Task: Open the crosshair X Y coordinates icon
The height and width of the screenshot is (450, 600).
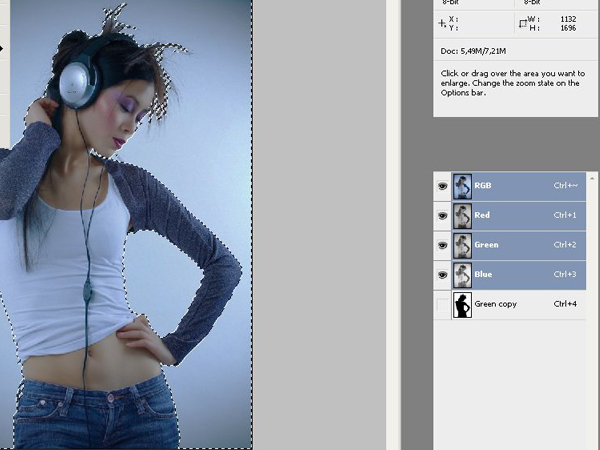Action: [442, 24]
